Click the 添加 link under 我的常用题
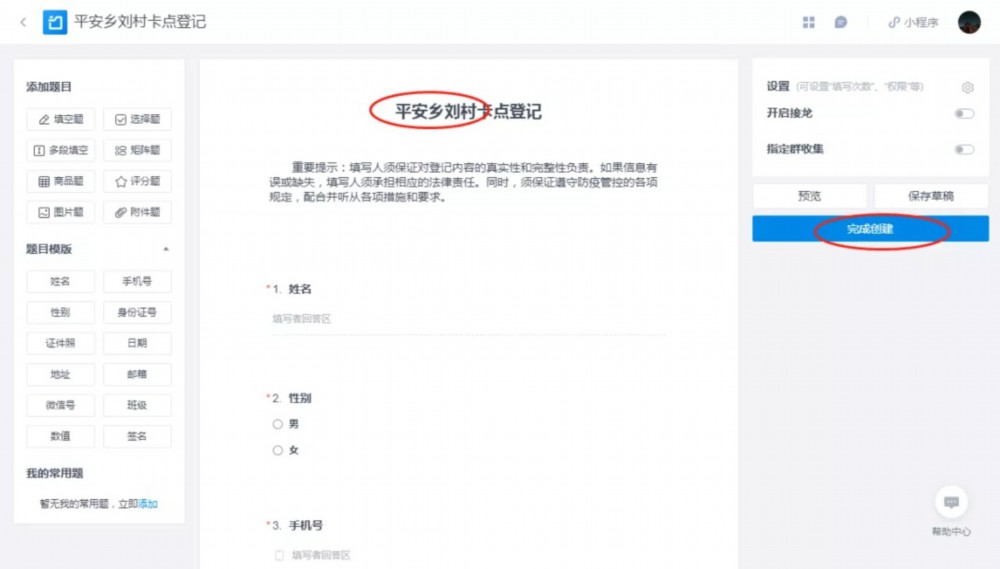The height and width of the screenshot is (569, 1000). click(x=148, y=504)
